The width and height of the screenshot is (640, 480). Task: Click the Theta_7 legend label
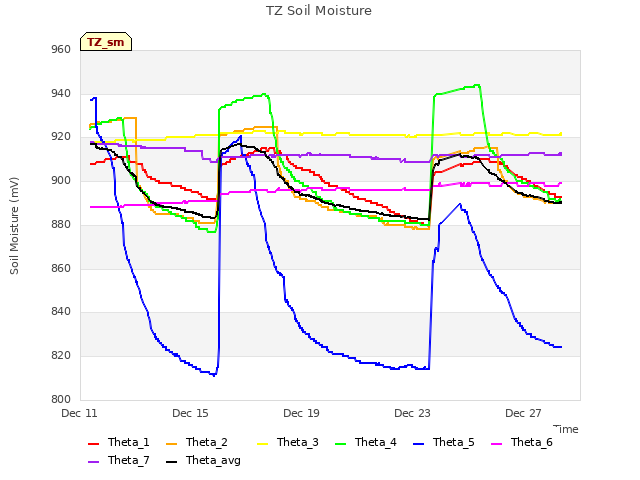coord(129,460)
